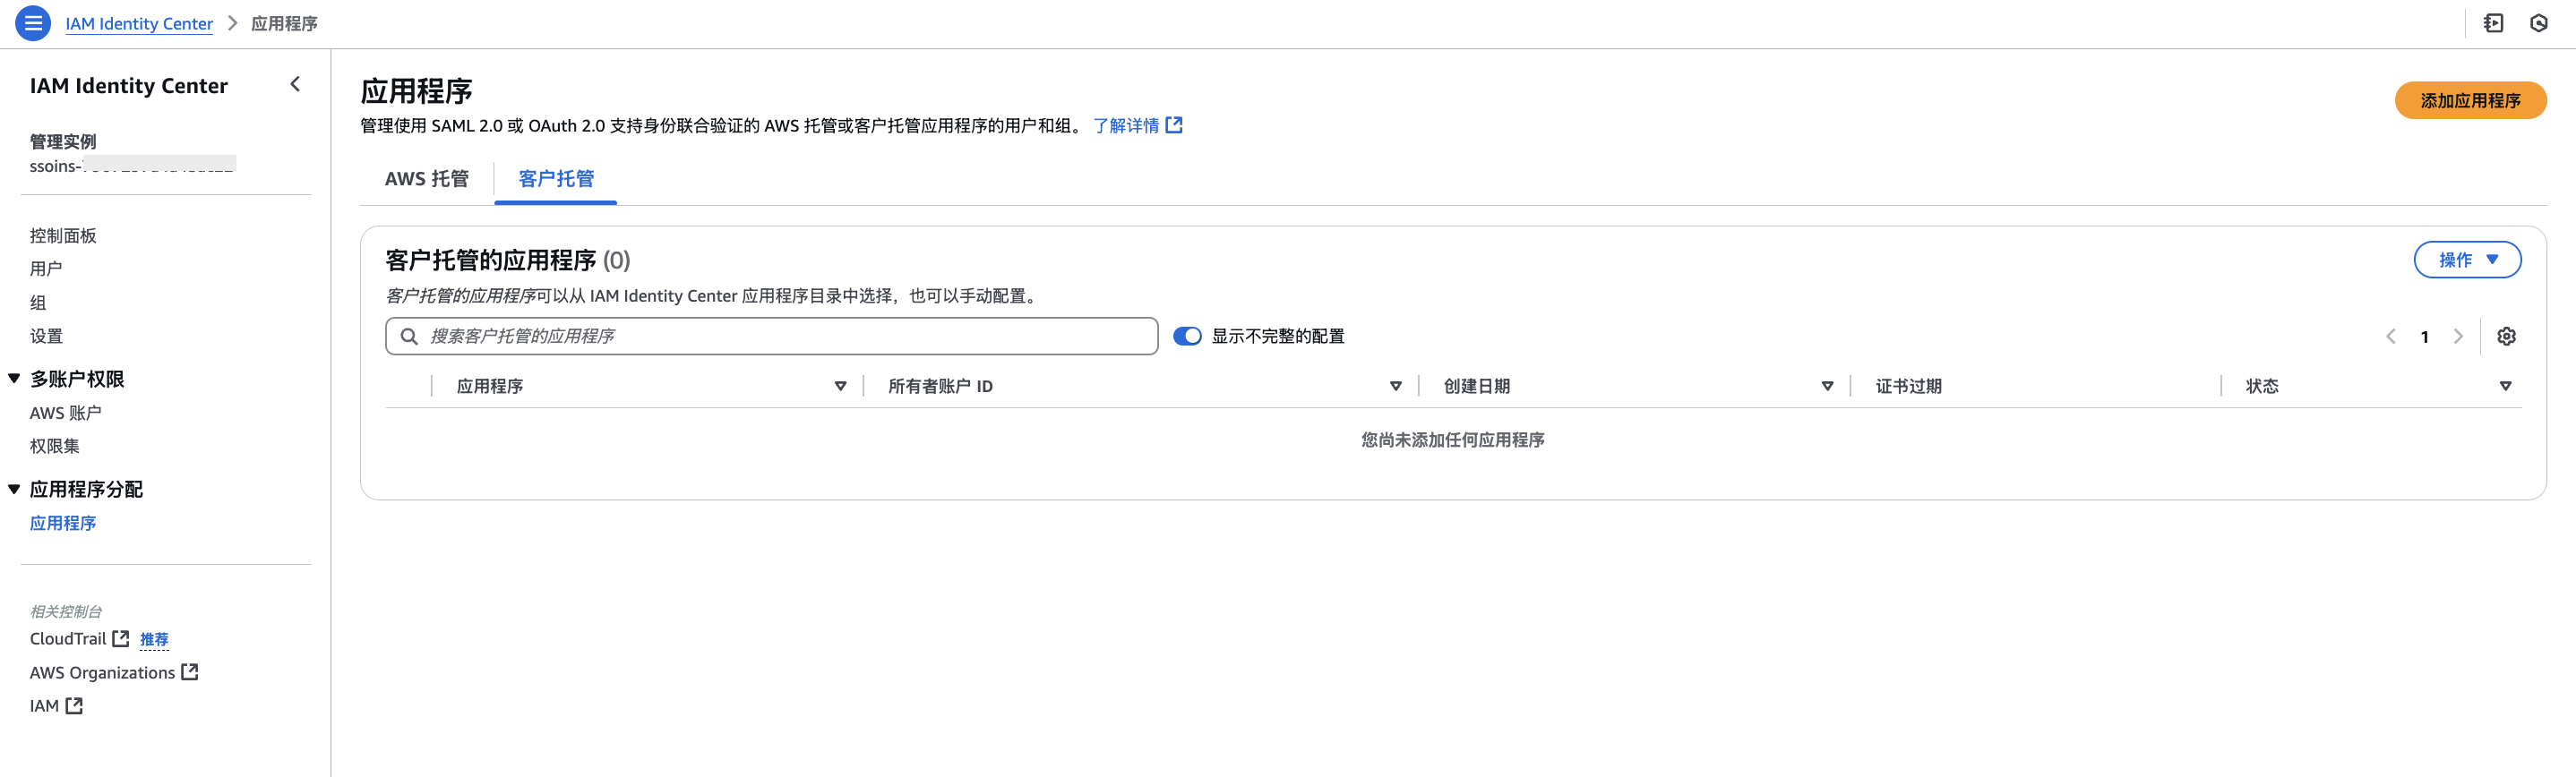Click the 添加应用程序 button
Image resolution: width=2576 pixels, height=777 pixels.
[2470, 100]
